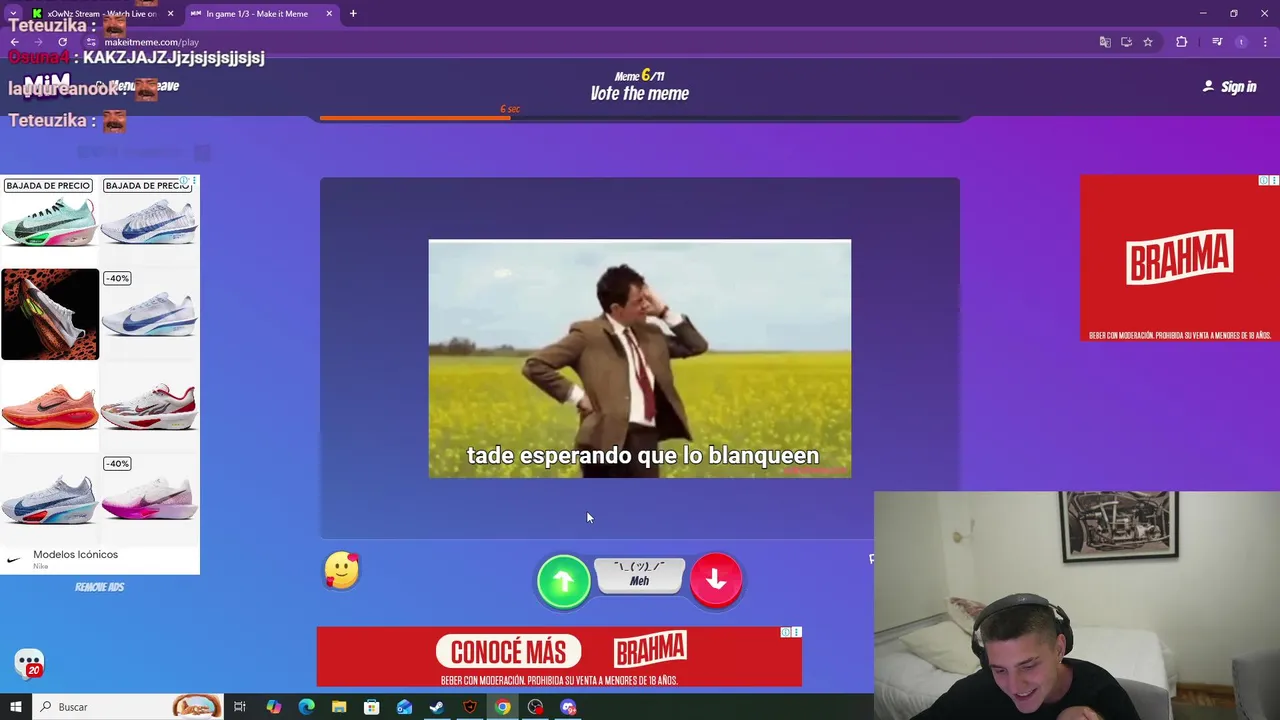
Task: Close the Make it Meme tab
Action: click(329, 14)
